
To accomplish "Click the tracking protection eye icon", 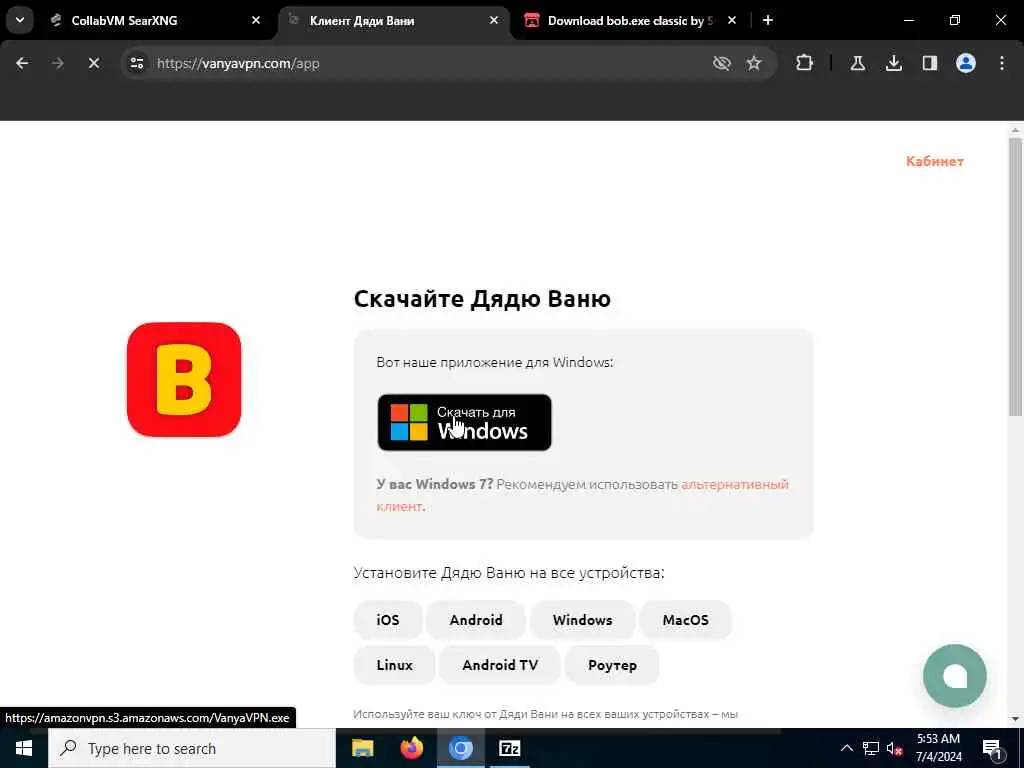I will (x=721, y=63).
